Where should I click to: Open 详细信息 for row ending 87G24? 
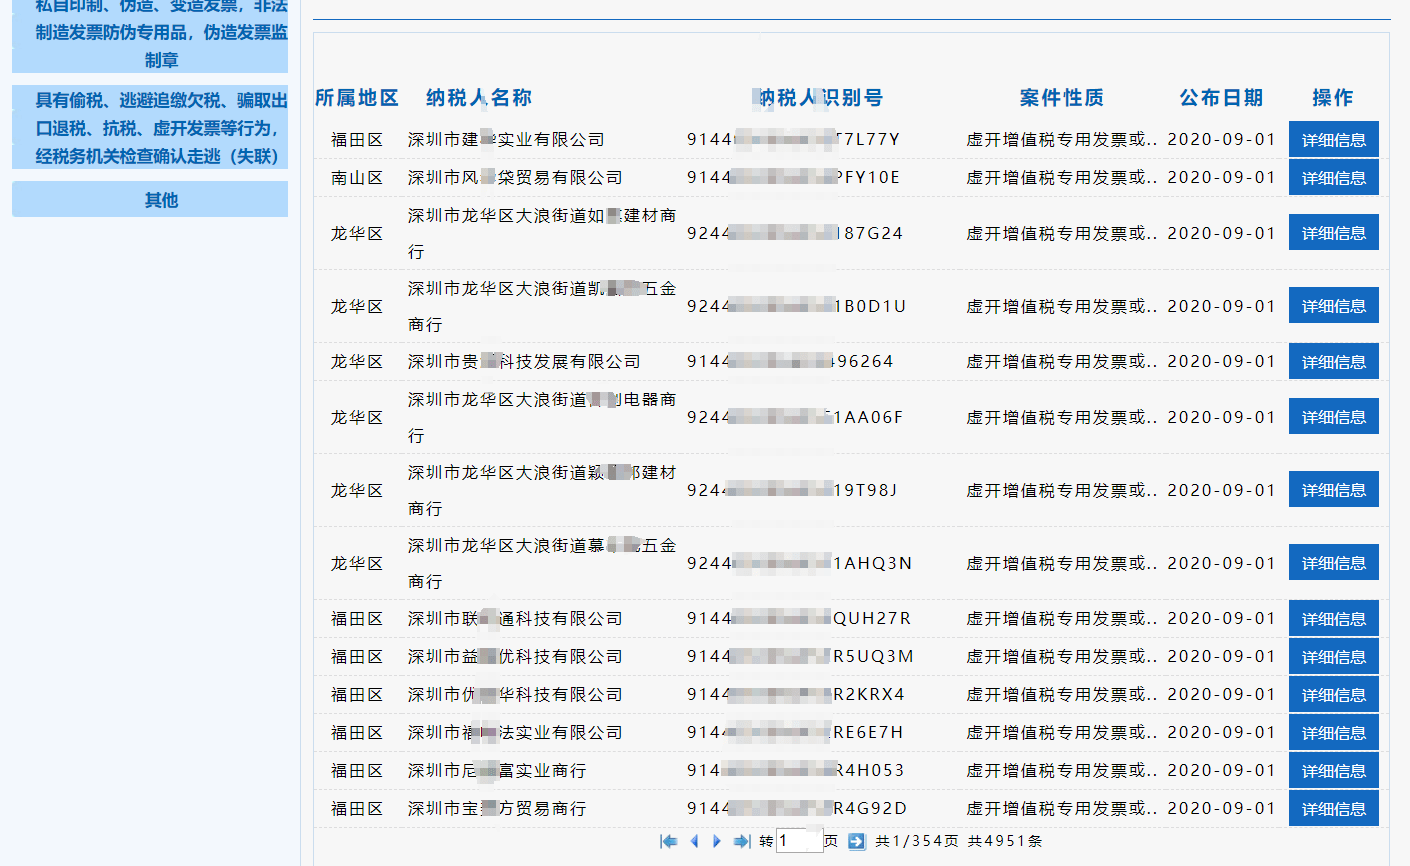(1334, 233)
